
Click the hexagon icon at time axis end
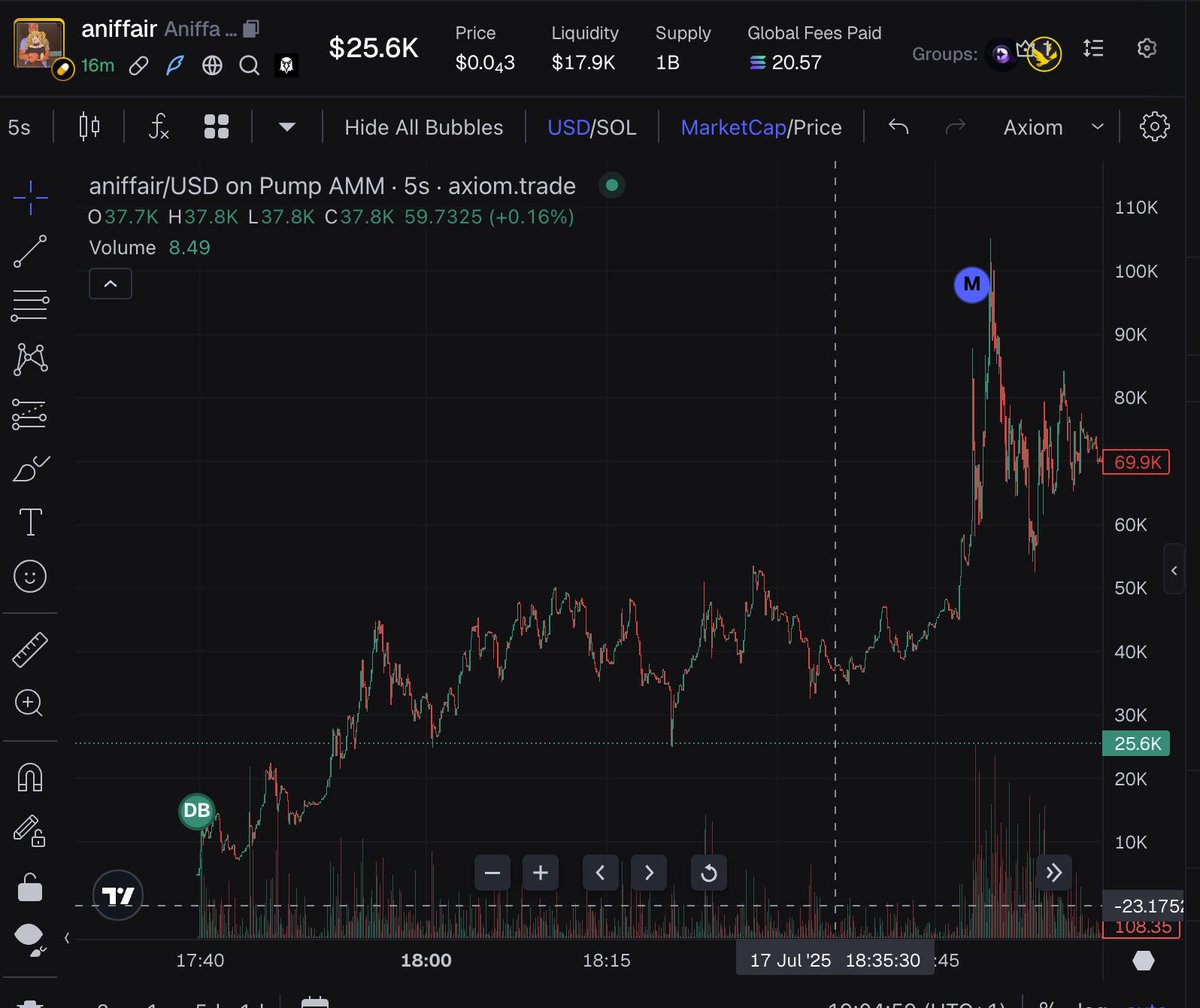click(x=1143, y=960)
